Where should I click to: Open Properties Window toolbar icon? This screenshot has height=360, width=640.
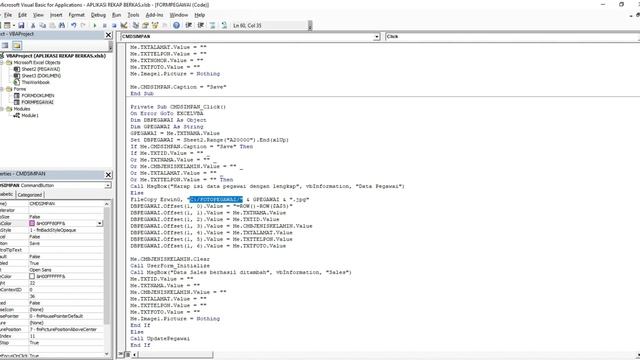click(145, 25)
